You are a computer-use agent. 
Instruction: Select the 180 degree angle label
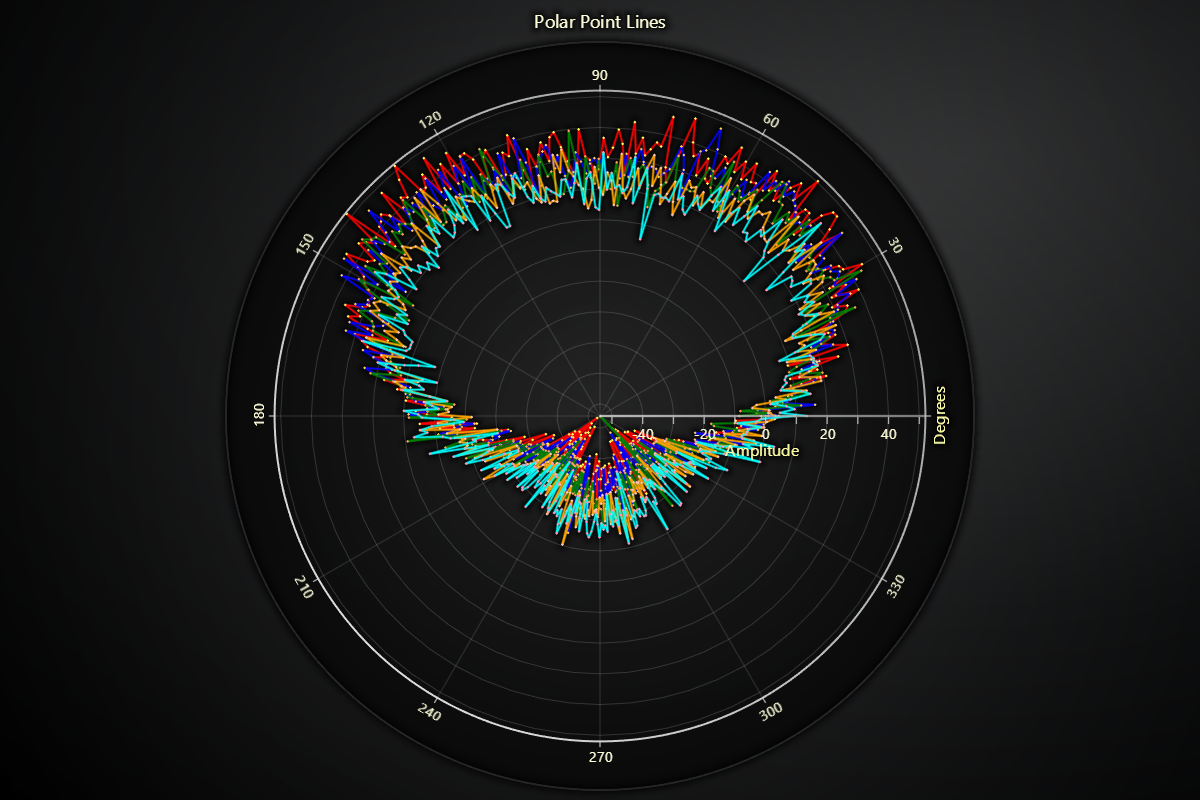[x=259, y=415]
